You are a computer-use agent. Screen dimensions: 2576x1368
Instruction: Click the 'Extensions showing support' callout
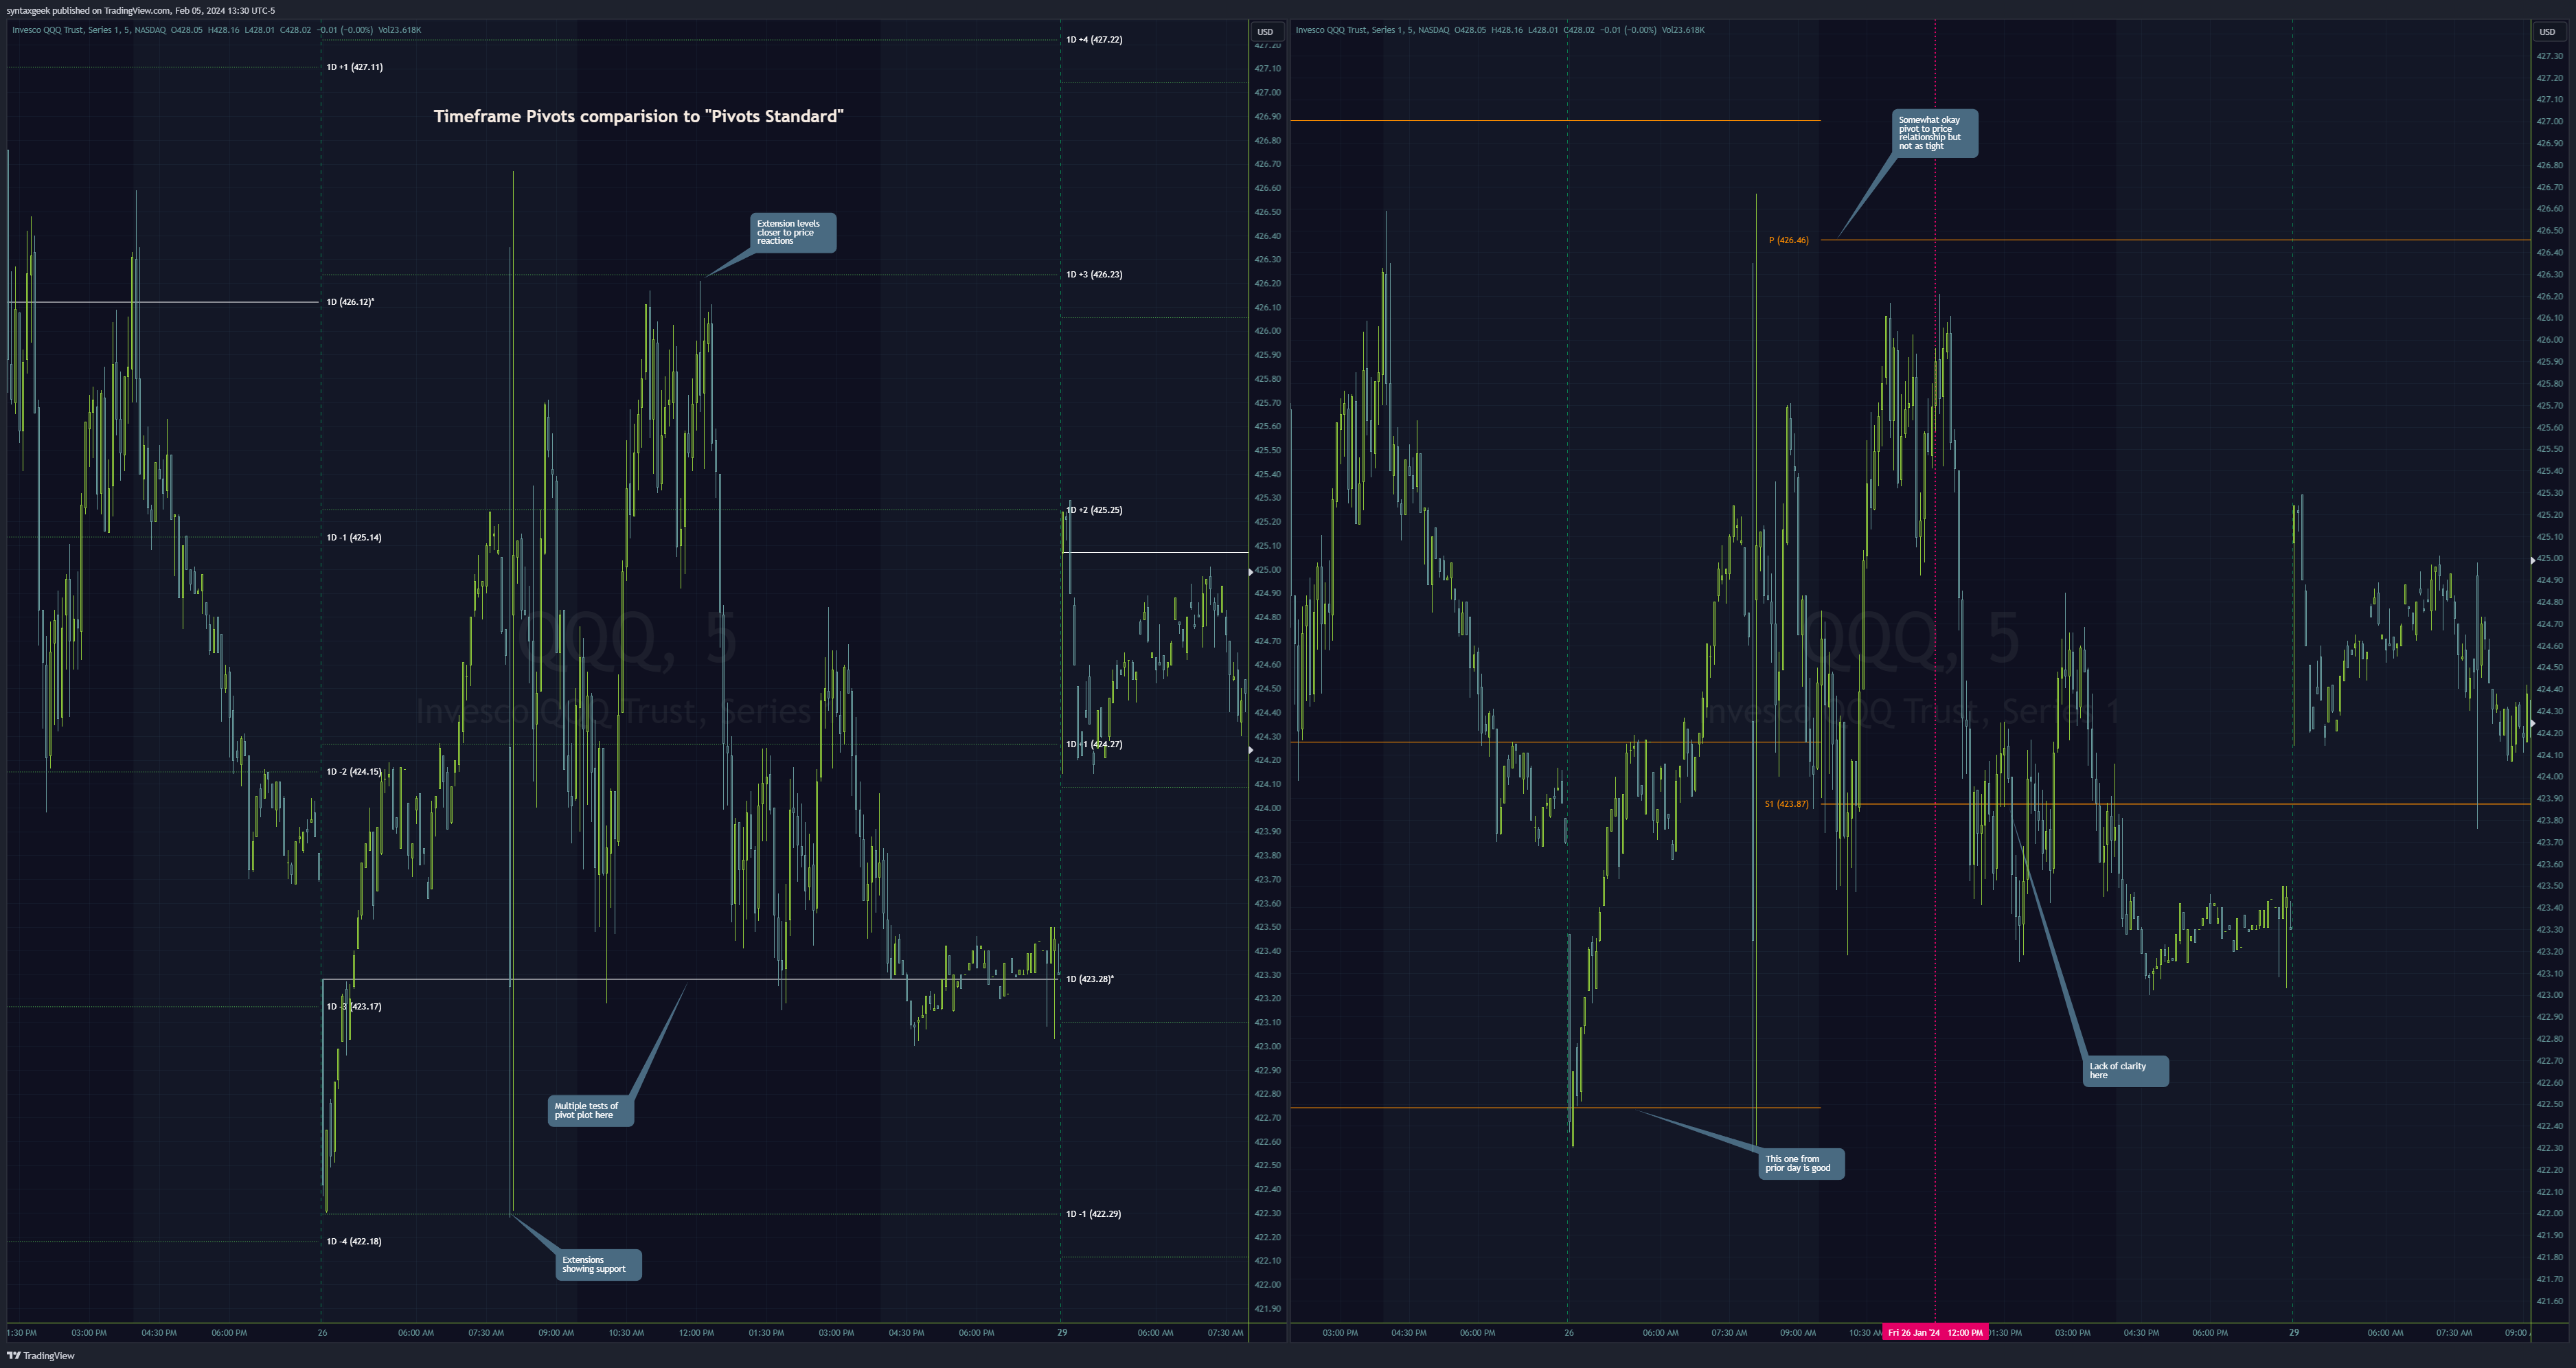coord(598,1265)
